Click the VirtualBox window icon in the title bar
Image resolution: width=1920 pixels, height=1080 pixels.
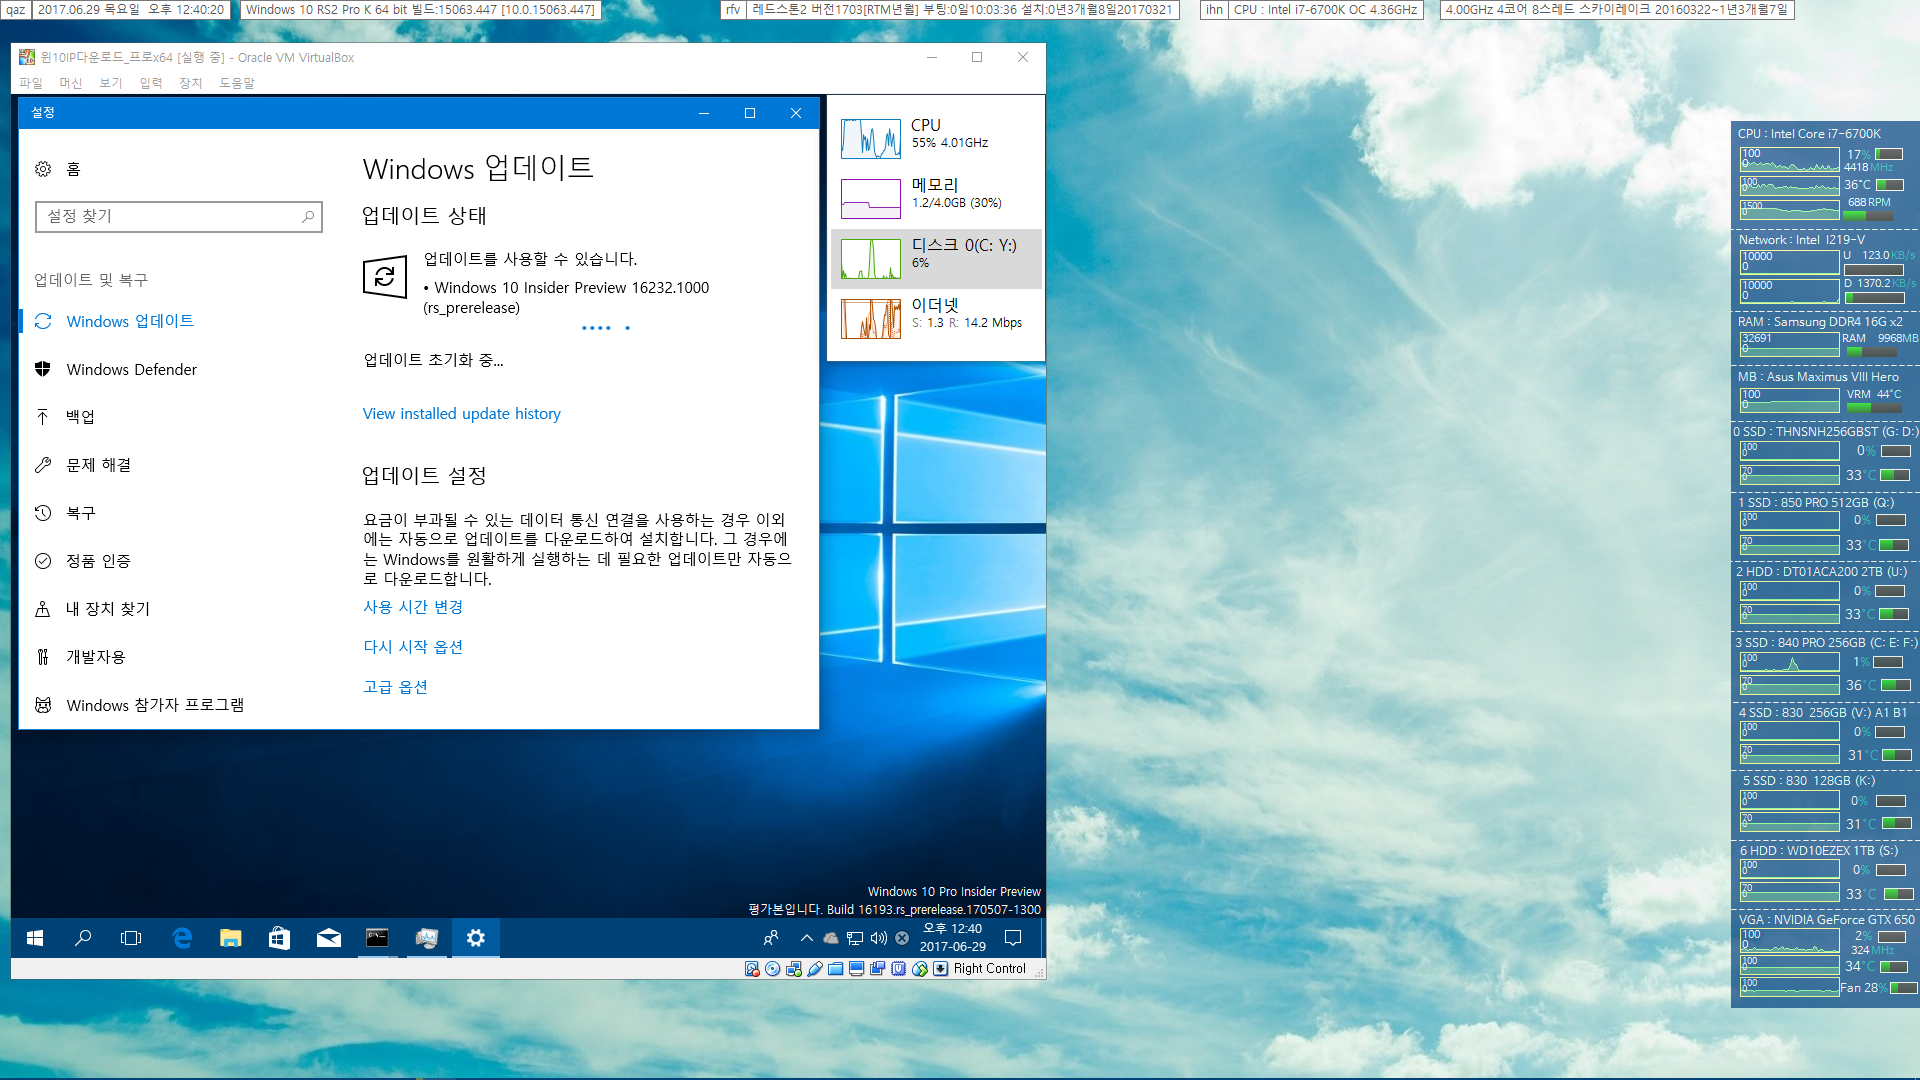pos(27,57)
